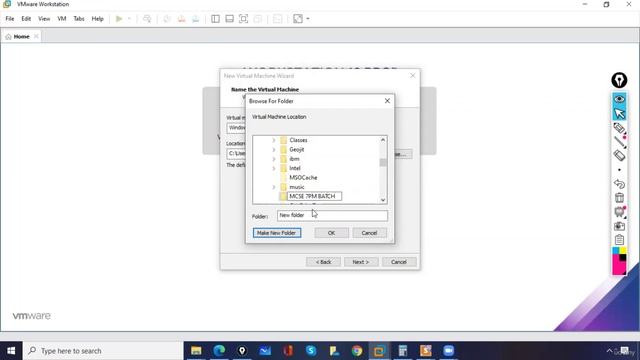Expand the Classes folder in tree

click(x=274, y=140)
